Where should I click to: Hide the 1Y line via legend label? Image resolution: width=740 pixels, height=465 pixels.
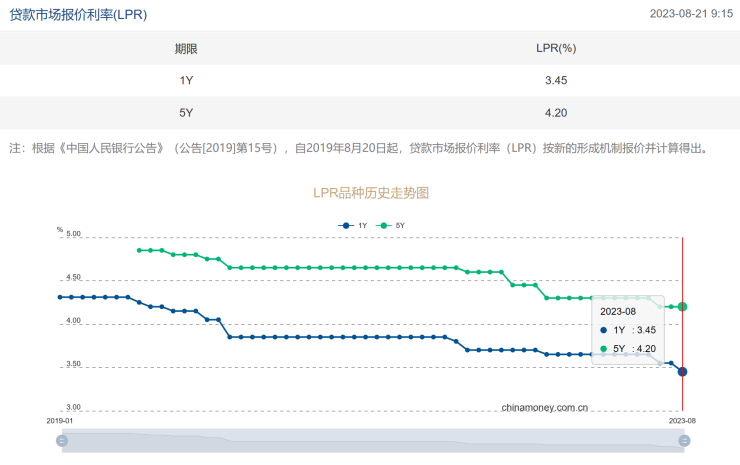click(x=362, y=225)
